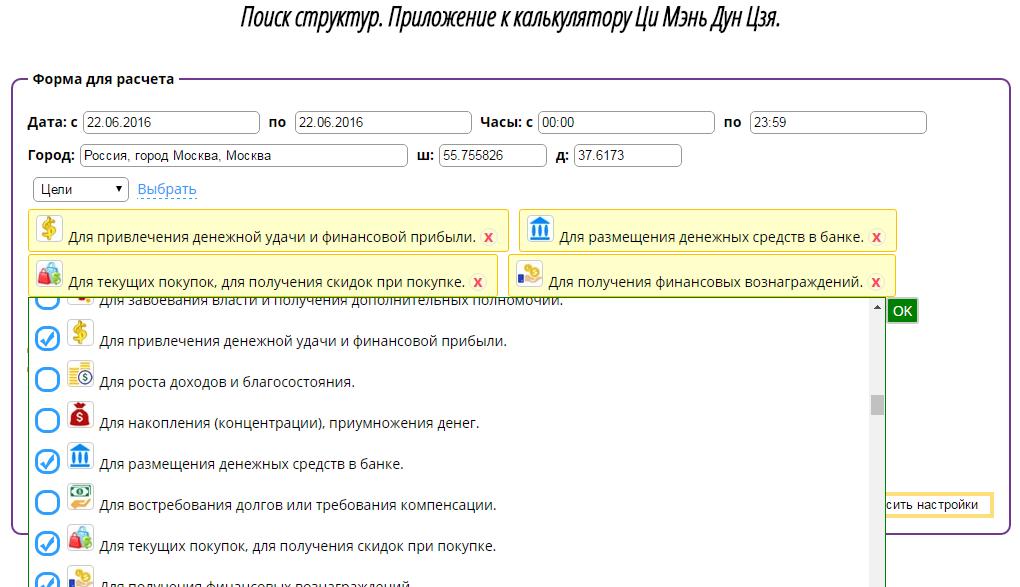Open the 'Цели' dropdown
The height and width of the screenshot is (587, 1020).
coord(81,189)
